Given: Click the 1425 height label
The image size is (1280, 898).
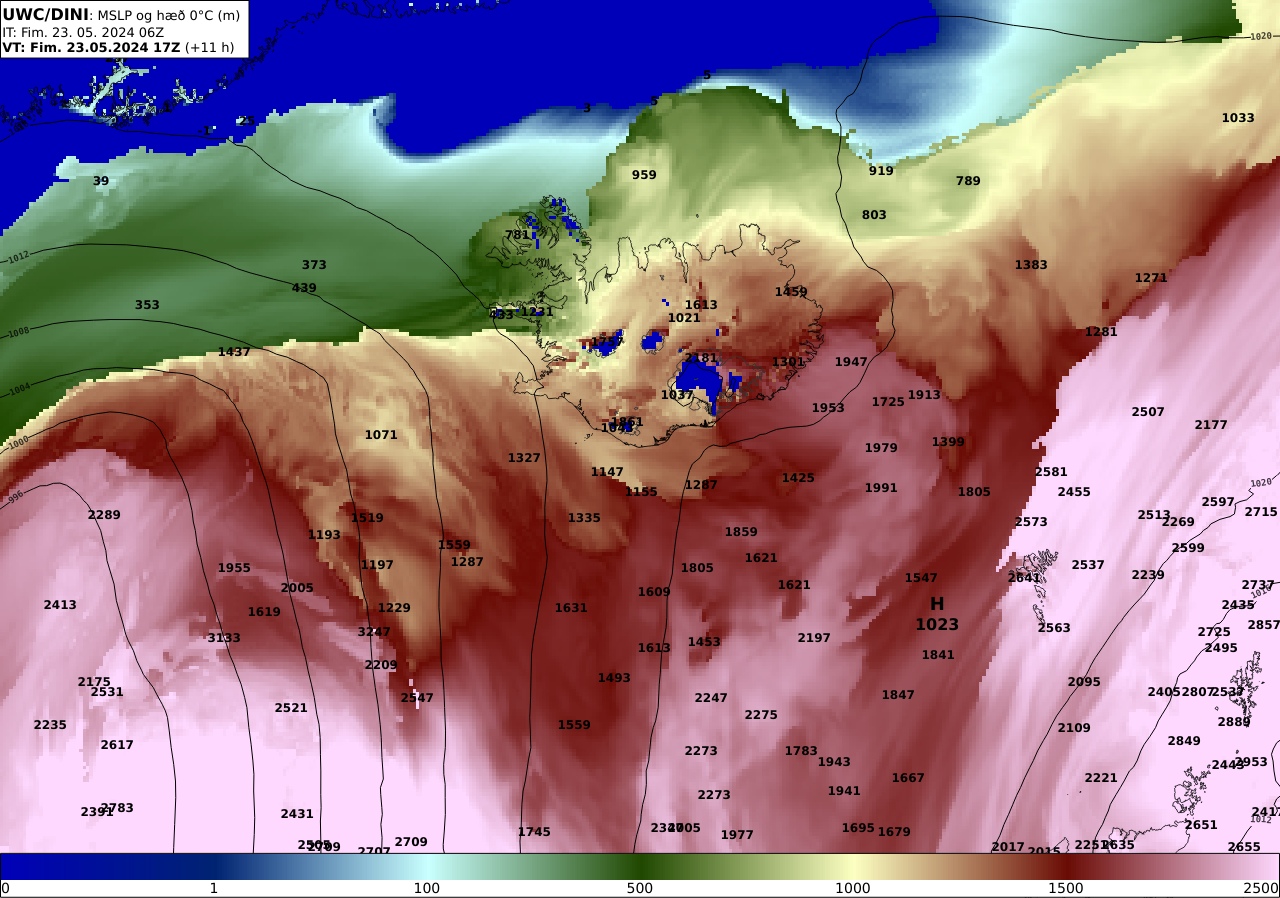Looking at the screenshot, I should pyautogui.click(x=798, y=478).
